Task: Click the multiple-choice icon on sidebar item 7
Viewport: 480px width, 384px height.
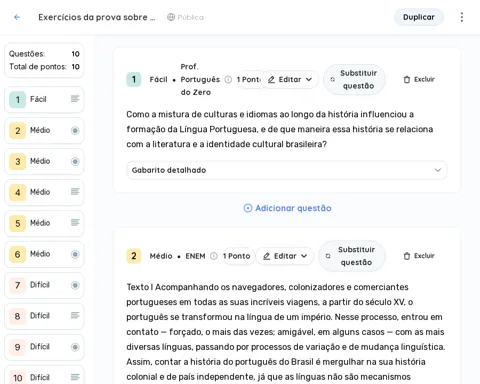Action: [75, 285]
